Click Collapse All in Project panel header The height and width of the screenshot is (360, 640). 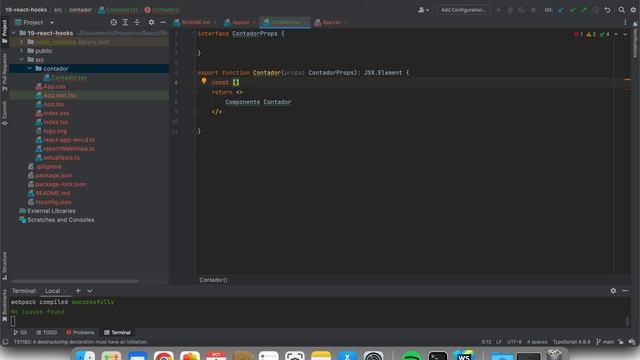(137, 22)
